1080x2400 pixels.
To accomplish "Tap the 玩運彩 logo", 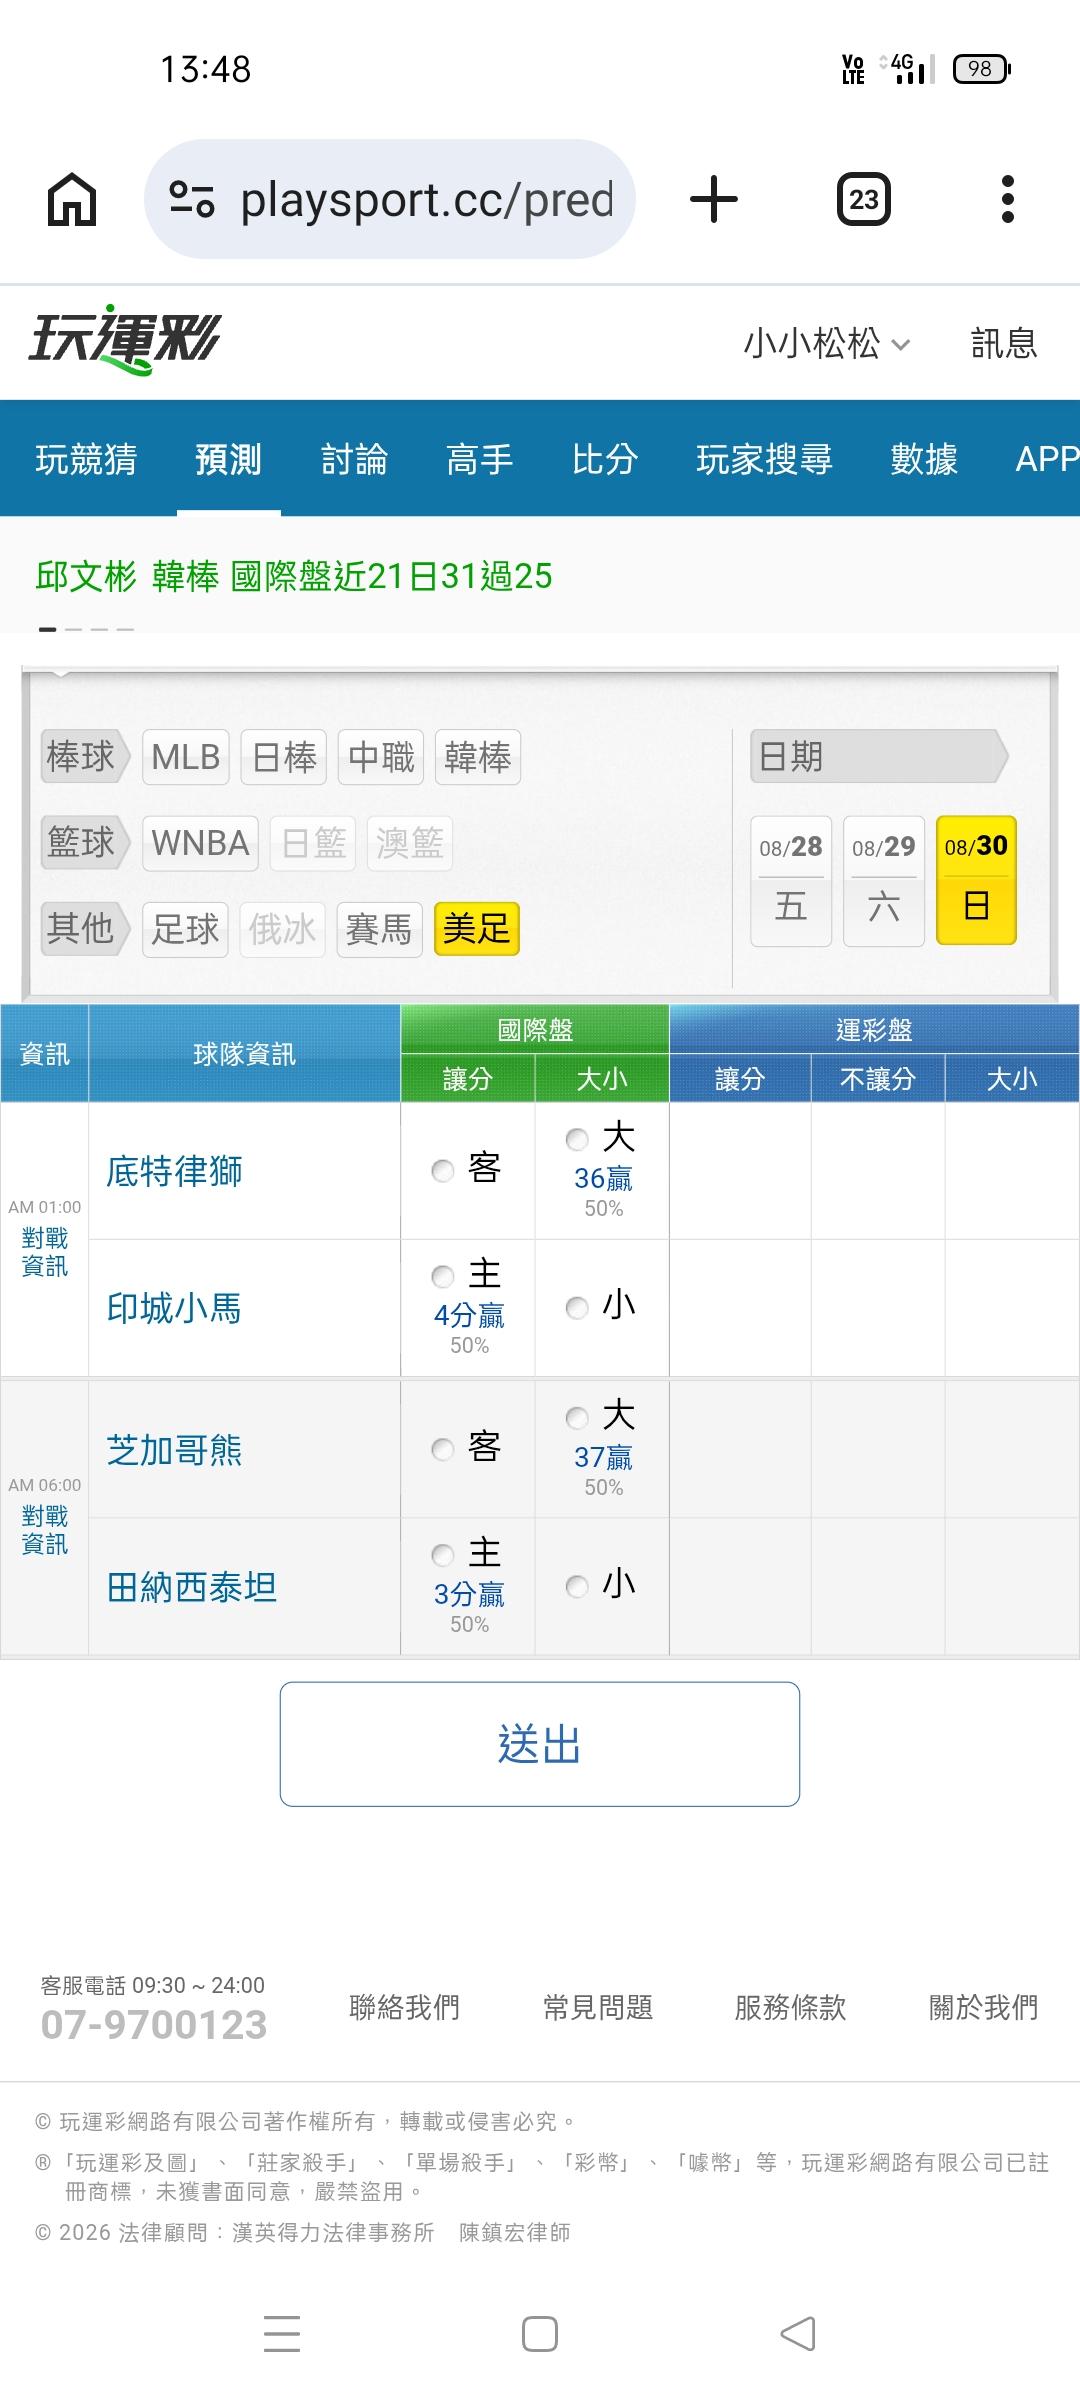I will (x=125, y=340).
